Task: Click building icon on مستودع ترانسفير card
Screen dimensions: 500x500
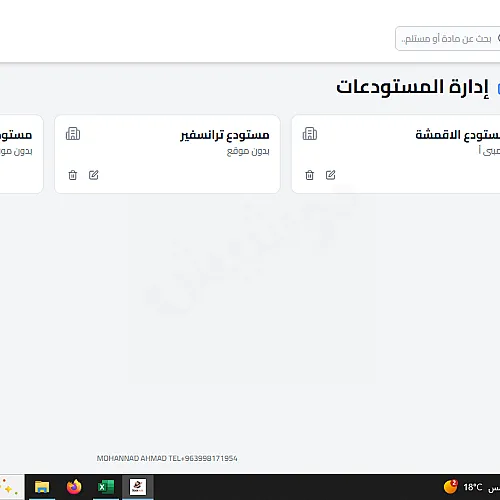Action: pos(73,134)
